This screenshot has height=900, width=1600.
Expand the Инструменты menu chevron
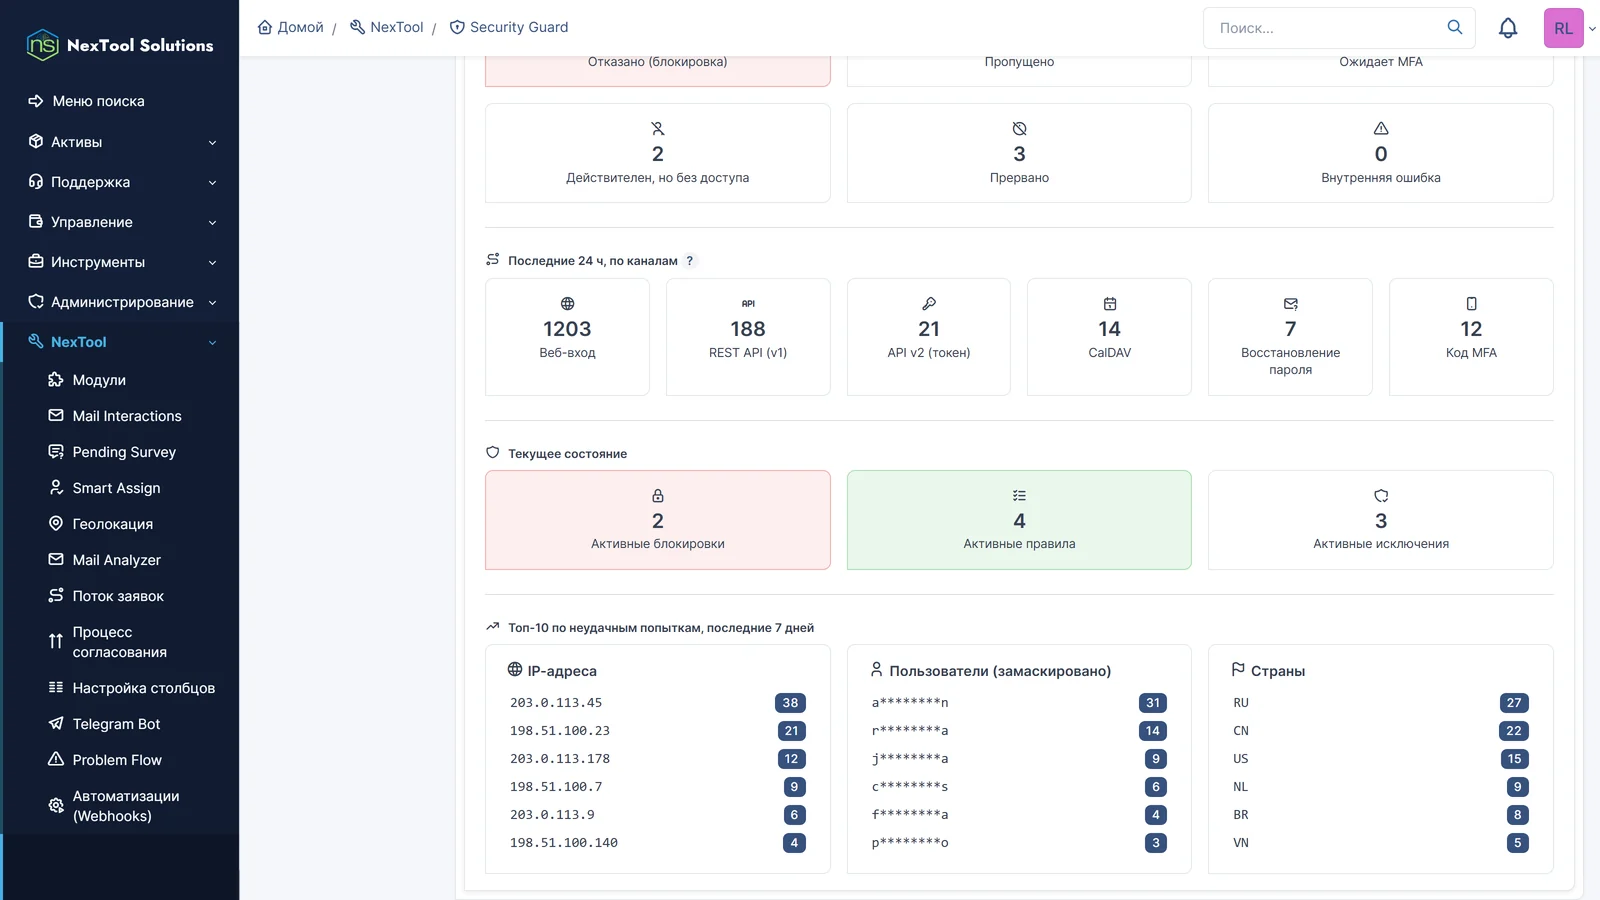coord(212,263)
